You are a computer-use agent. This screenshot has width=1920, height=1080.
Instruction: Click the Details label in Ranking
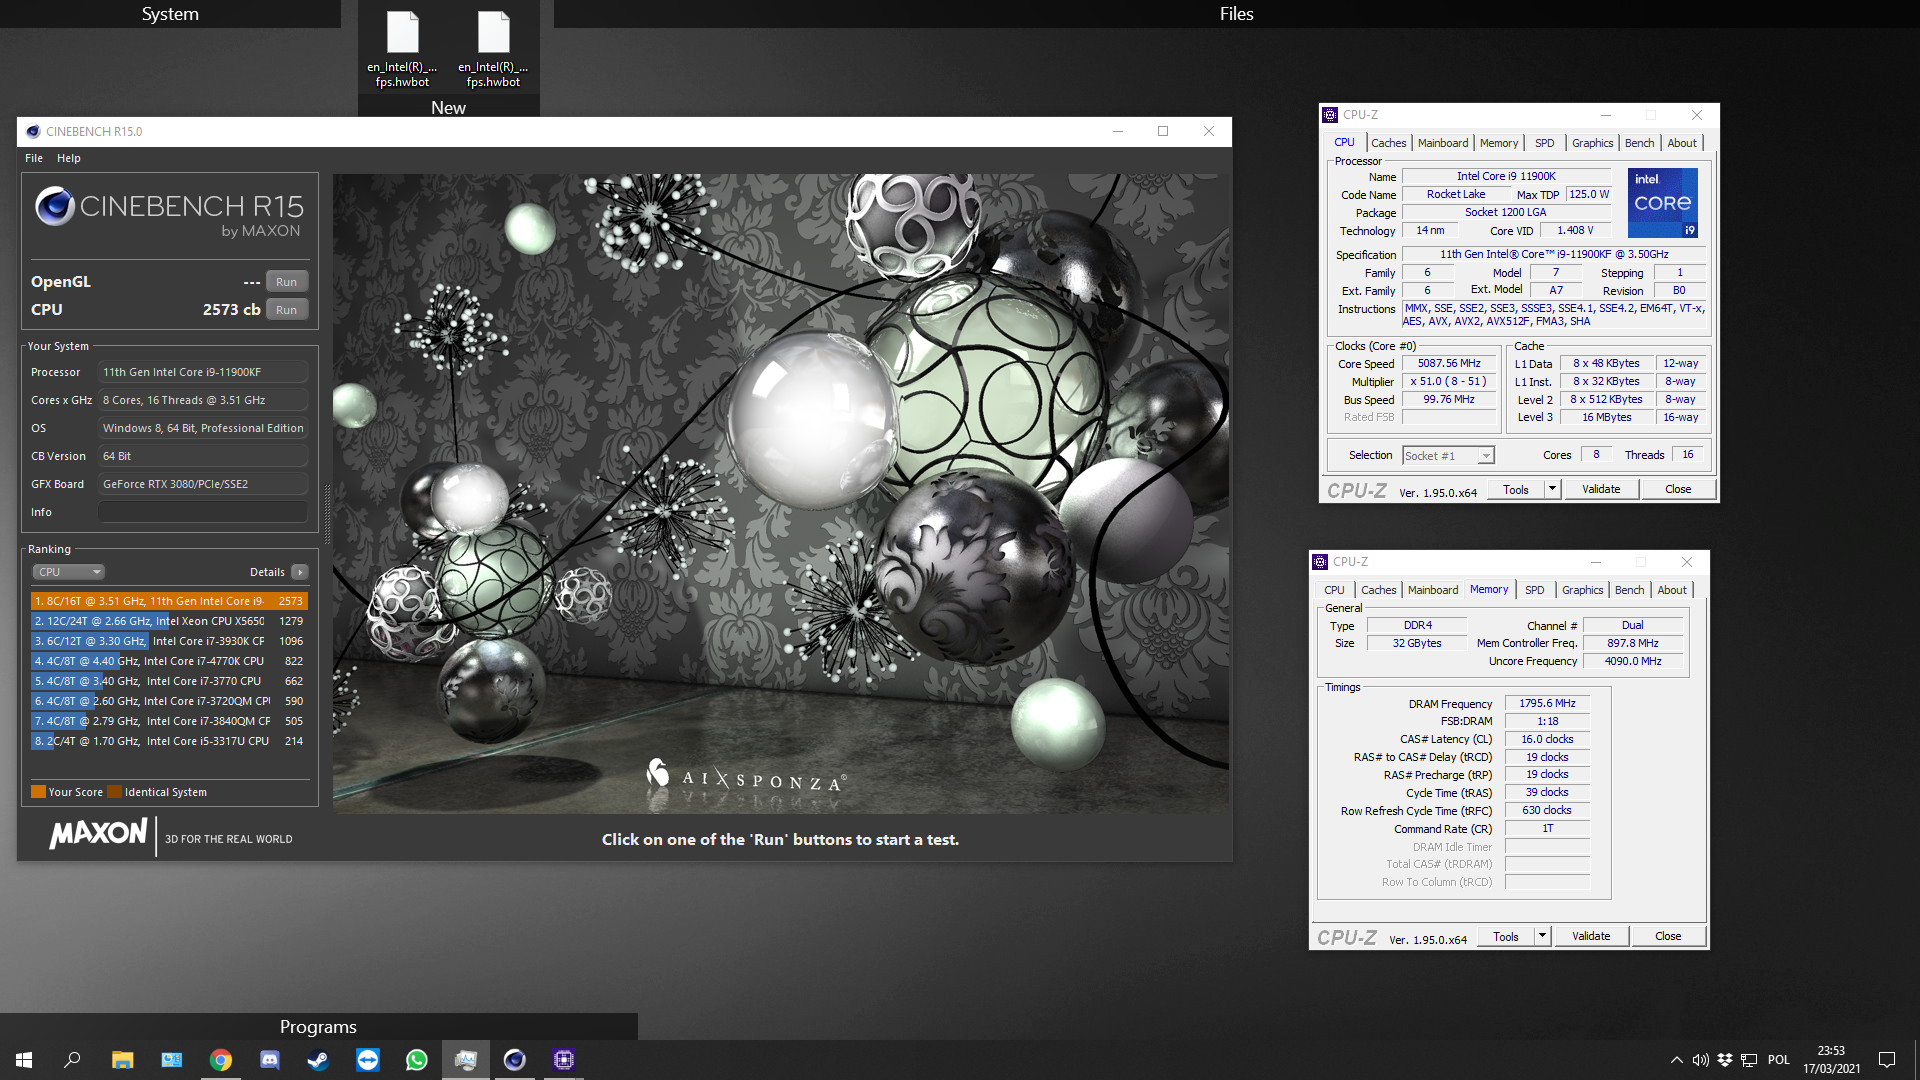[267, 572]
